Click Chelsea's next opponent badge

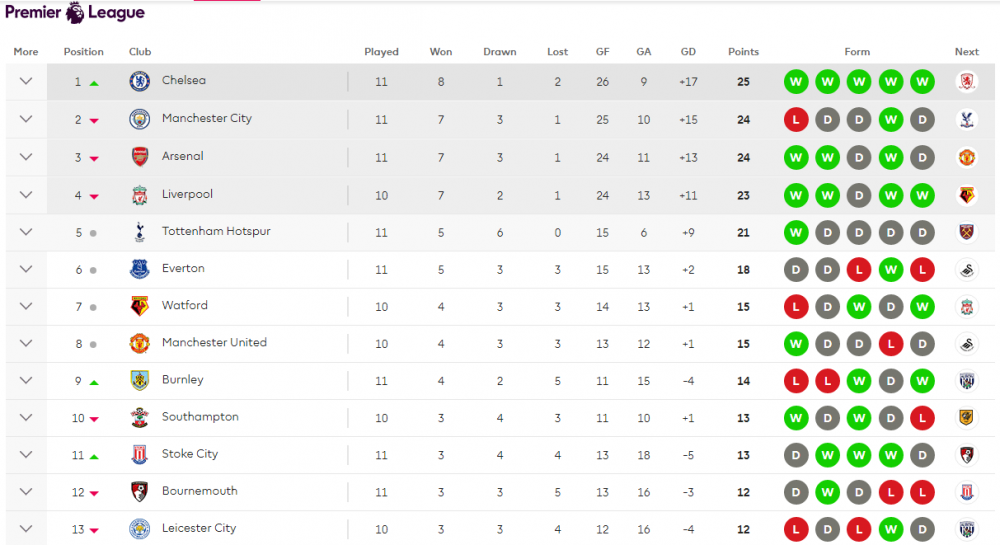967,82
